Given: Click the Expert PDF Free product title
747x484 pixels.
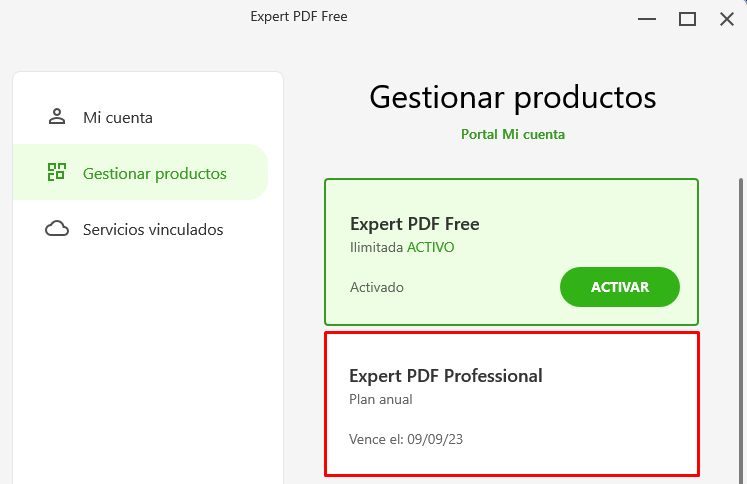Looking at the screenshot, I should tap(414, 224).
